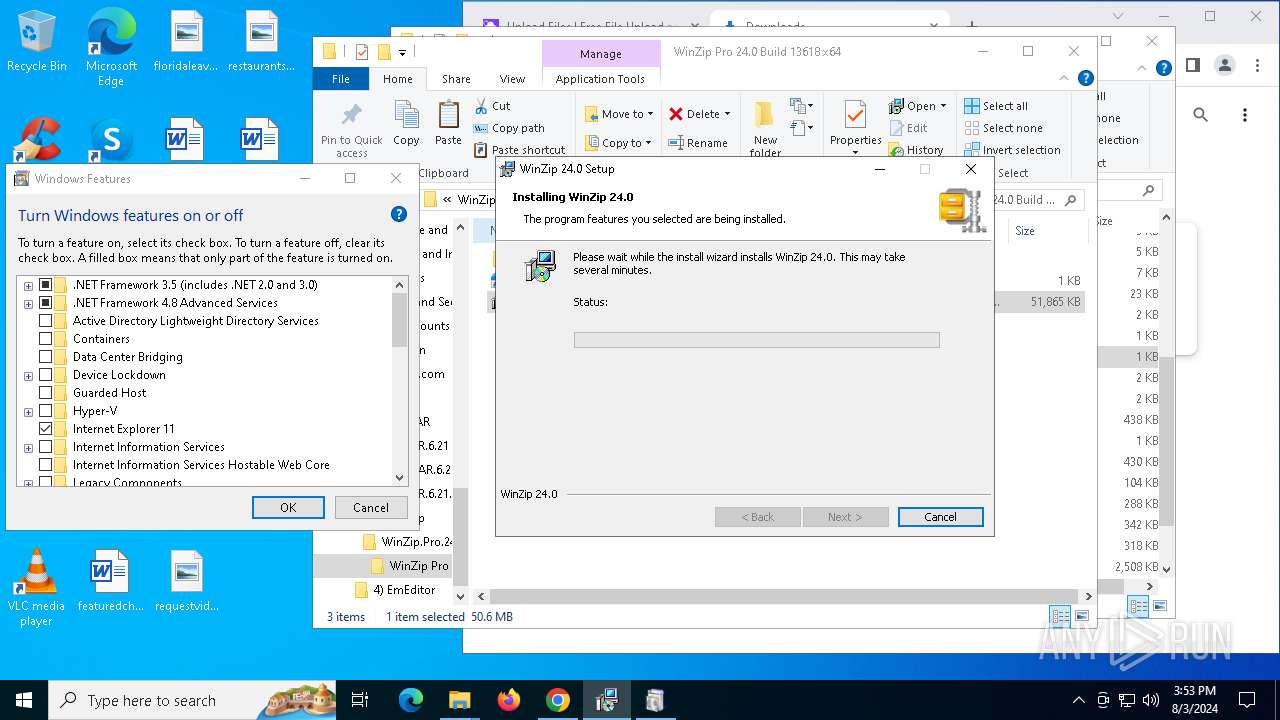1280x720 pixels.
Task: Switch to the View ribbon tab
Action: (x=512, y=79)
